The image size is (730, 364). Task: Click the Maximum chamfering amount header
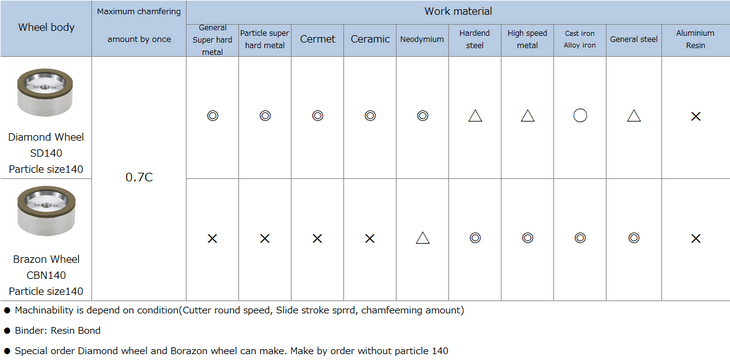[139, 26]
